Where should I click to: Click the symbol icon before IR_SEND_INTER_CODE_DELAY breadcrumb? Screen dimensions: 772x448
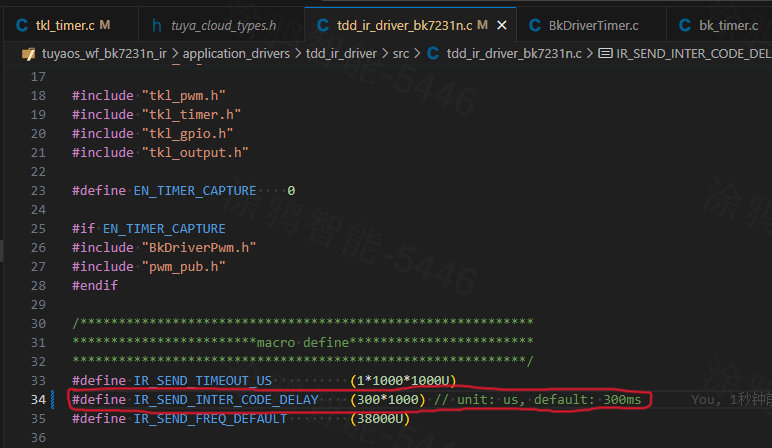click(605, 52)
